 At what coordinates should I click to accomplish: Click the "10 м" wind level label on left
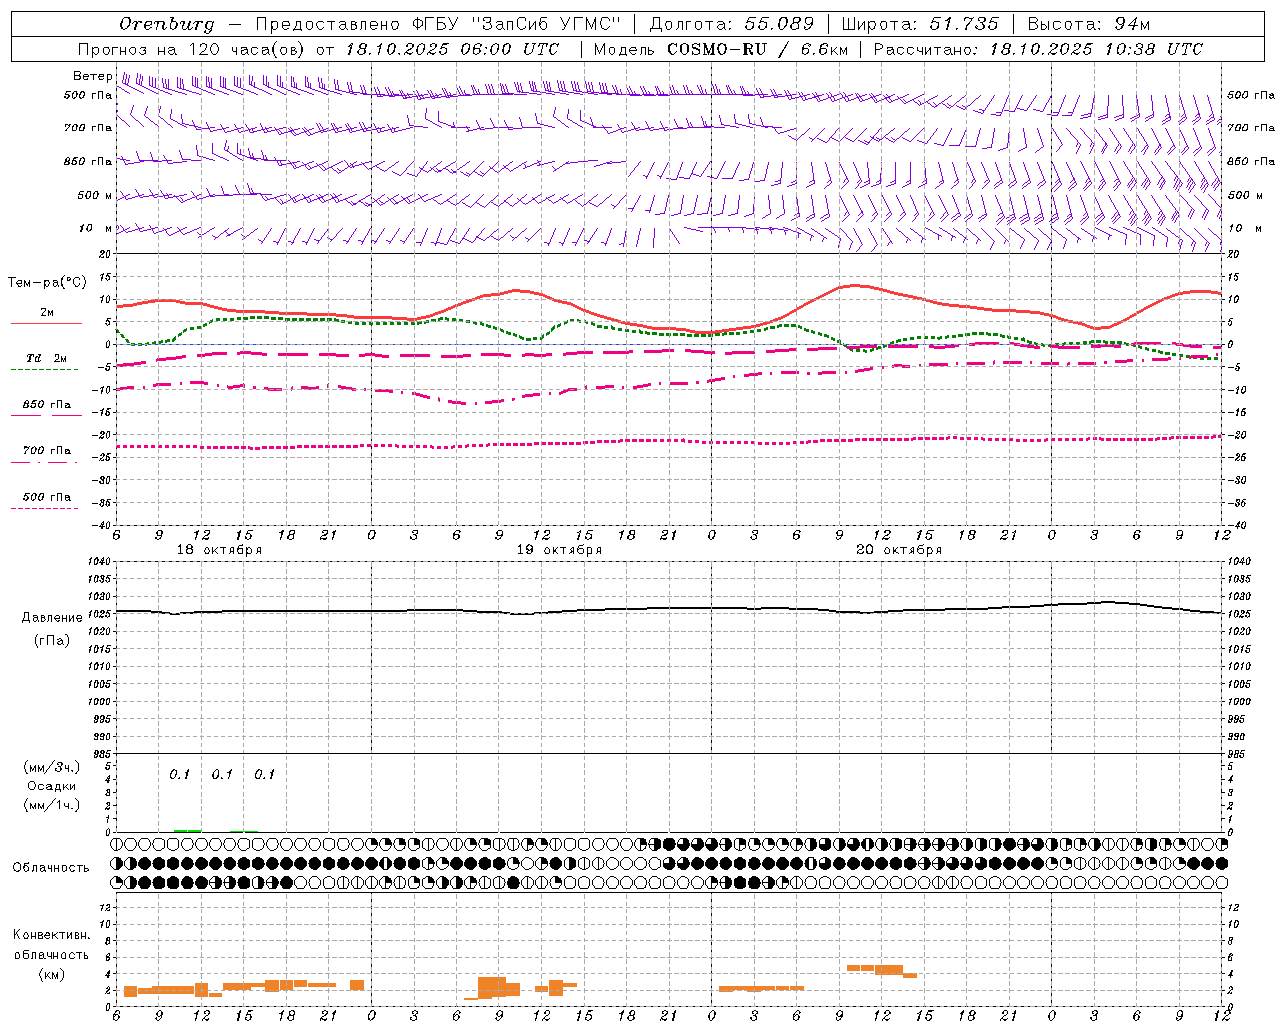click(96, 229)
